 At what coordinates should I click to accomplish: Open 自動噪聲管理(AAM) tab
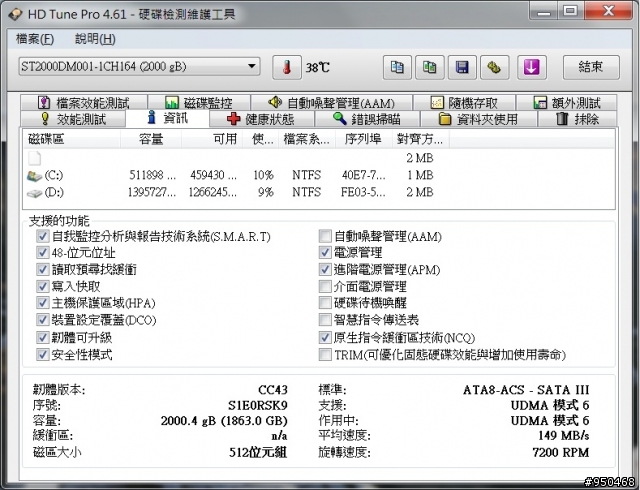click(x=331, y=102)
